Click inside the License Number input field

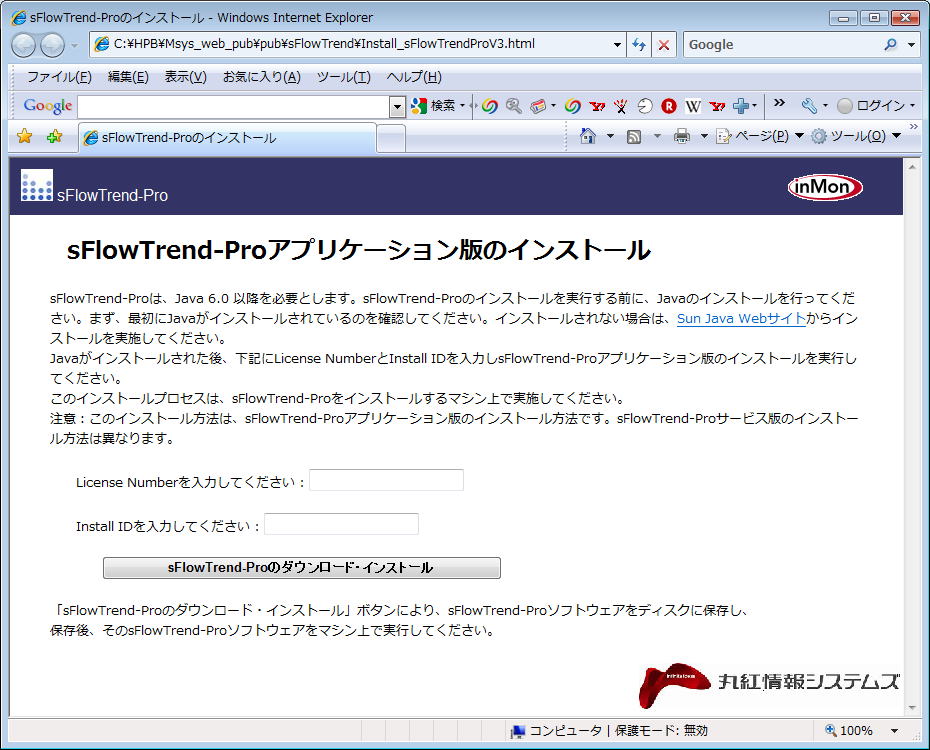click(385, 479)
